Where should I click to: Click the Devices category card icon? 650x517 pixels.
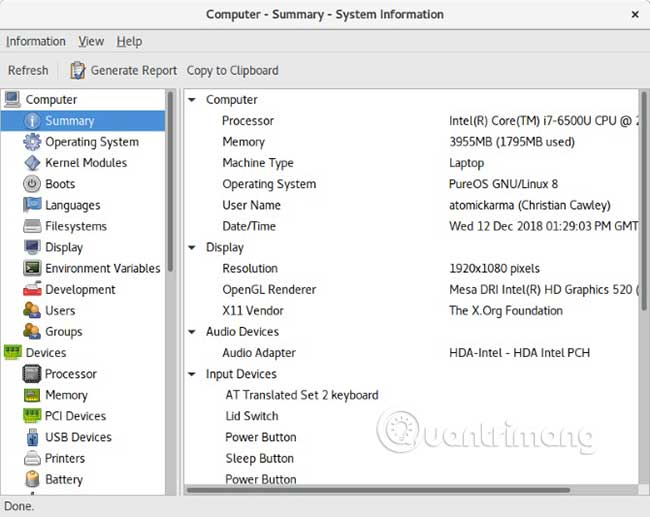coord(12,352)
